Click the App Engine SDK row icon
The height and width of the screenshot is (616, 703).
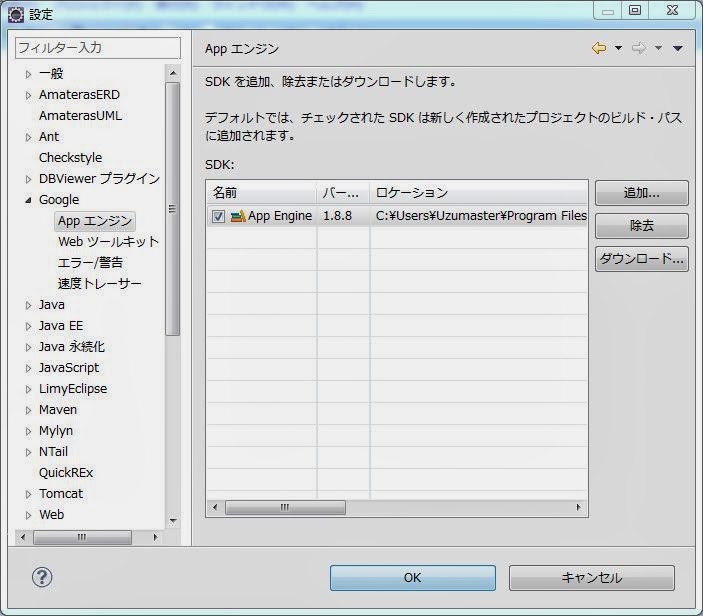click(x=238, y=216)
